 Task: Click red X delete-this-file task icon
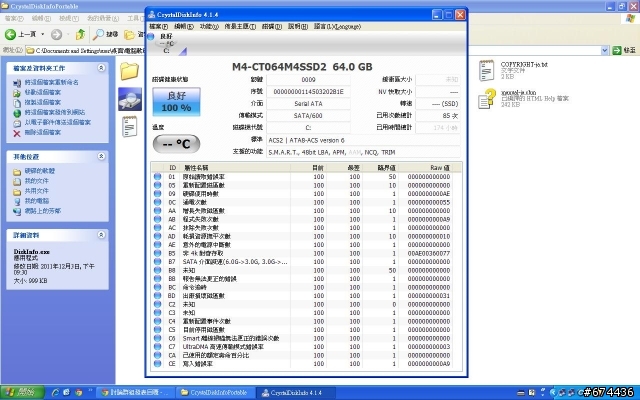17,133
